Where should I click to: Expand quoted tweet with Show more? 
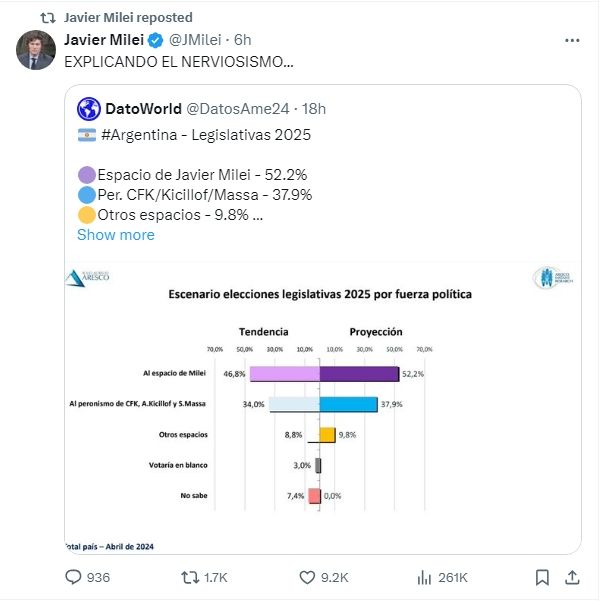(116, 234)
